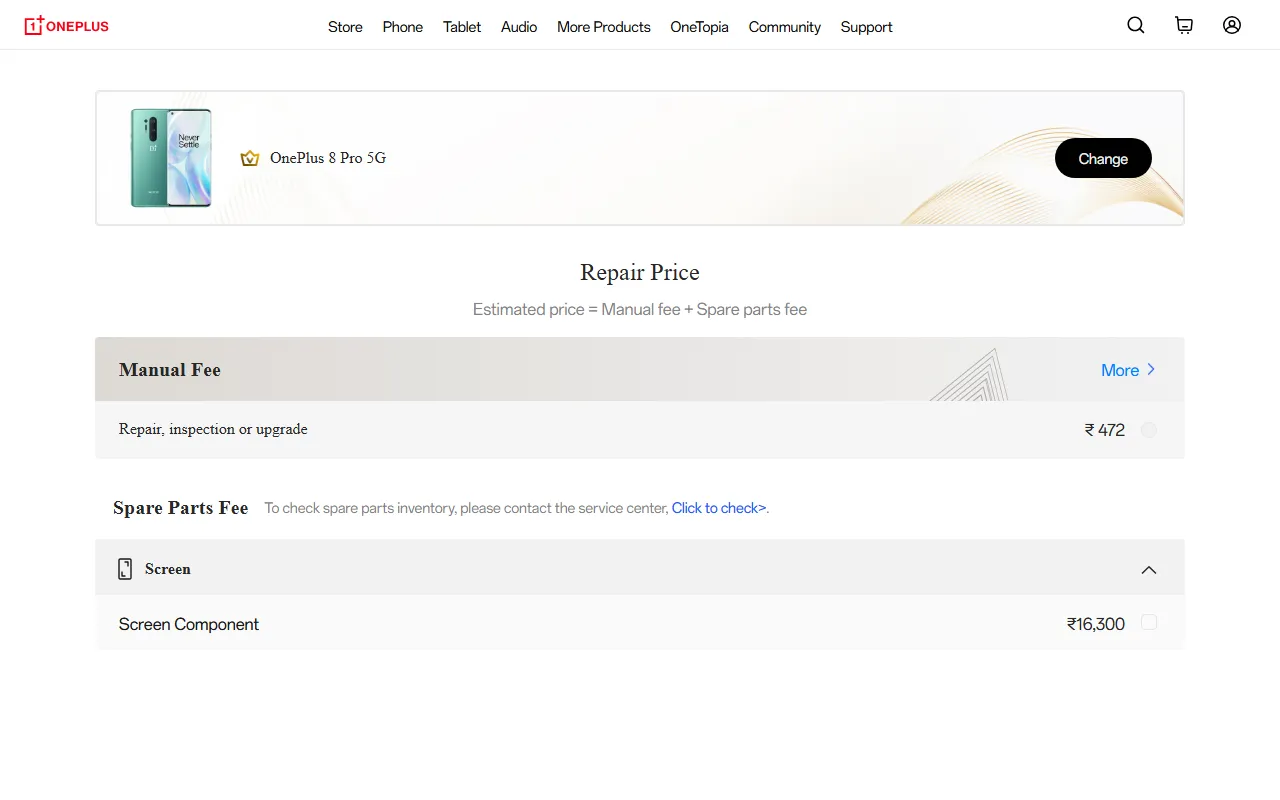1280x800 pixels.
Task: Open the user account icon
Action: pos(1232,26)
